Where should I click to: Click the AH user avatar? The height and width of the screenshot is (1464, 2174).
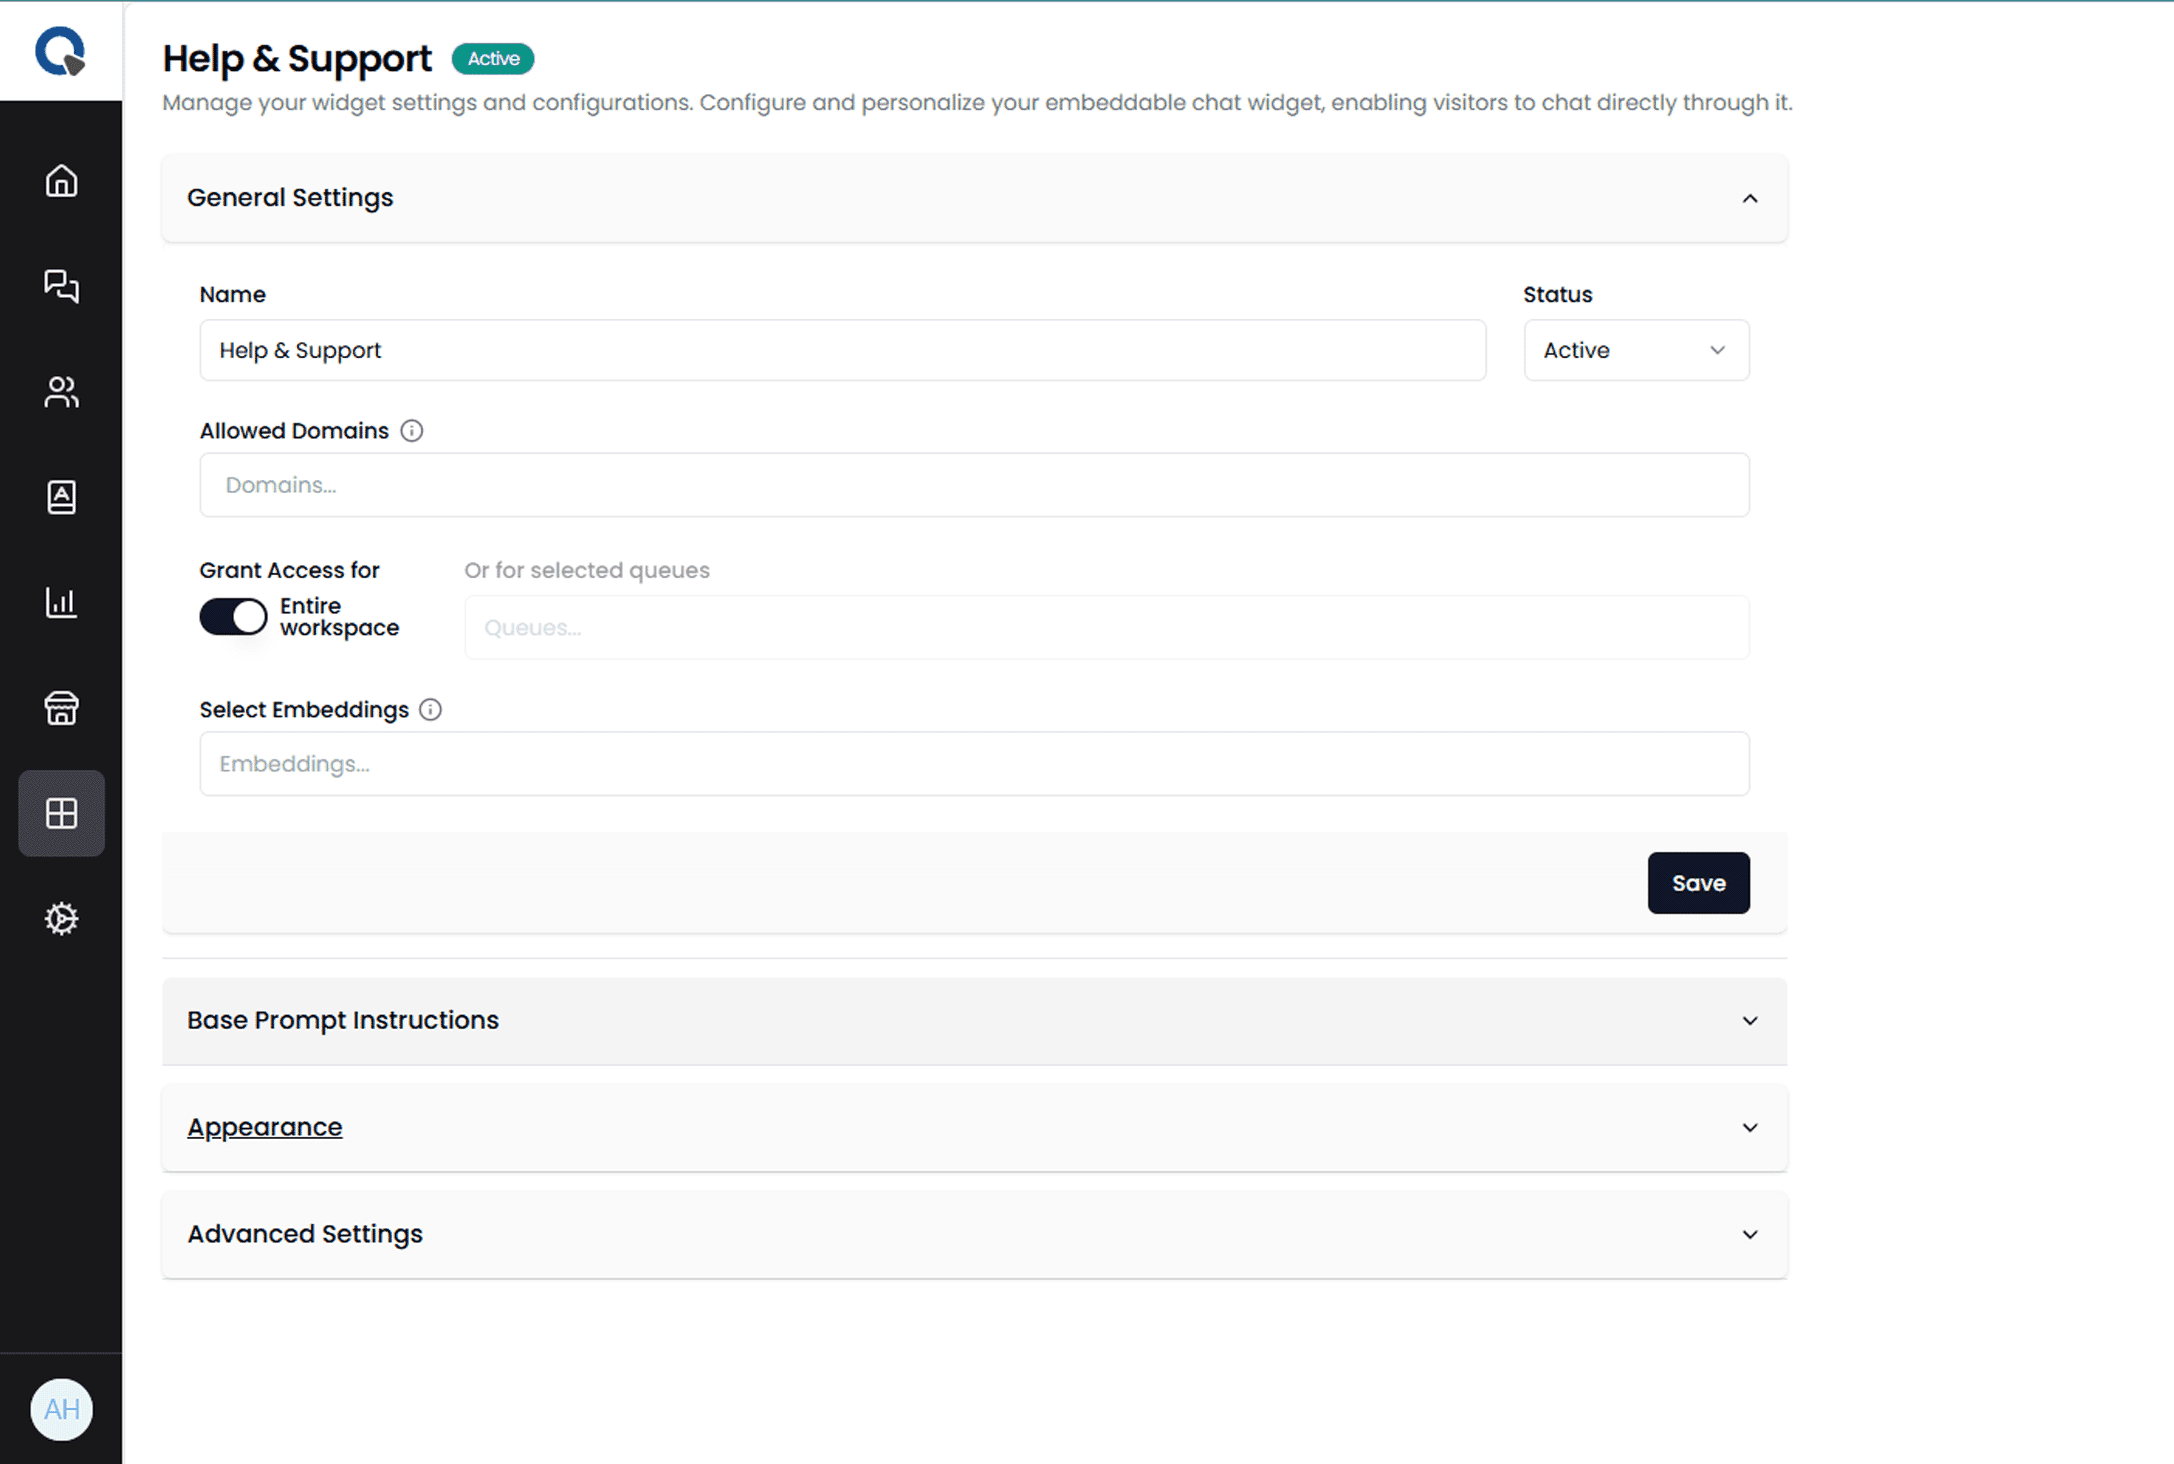[x=61, y=1410]
